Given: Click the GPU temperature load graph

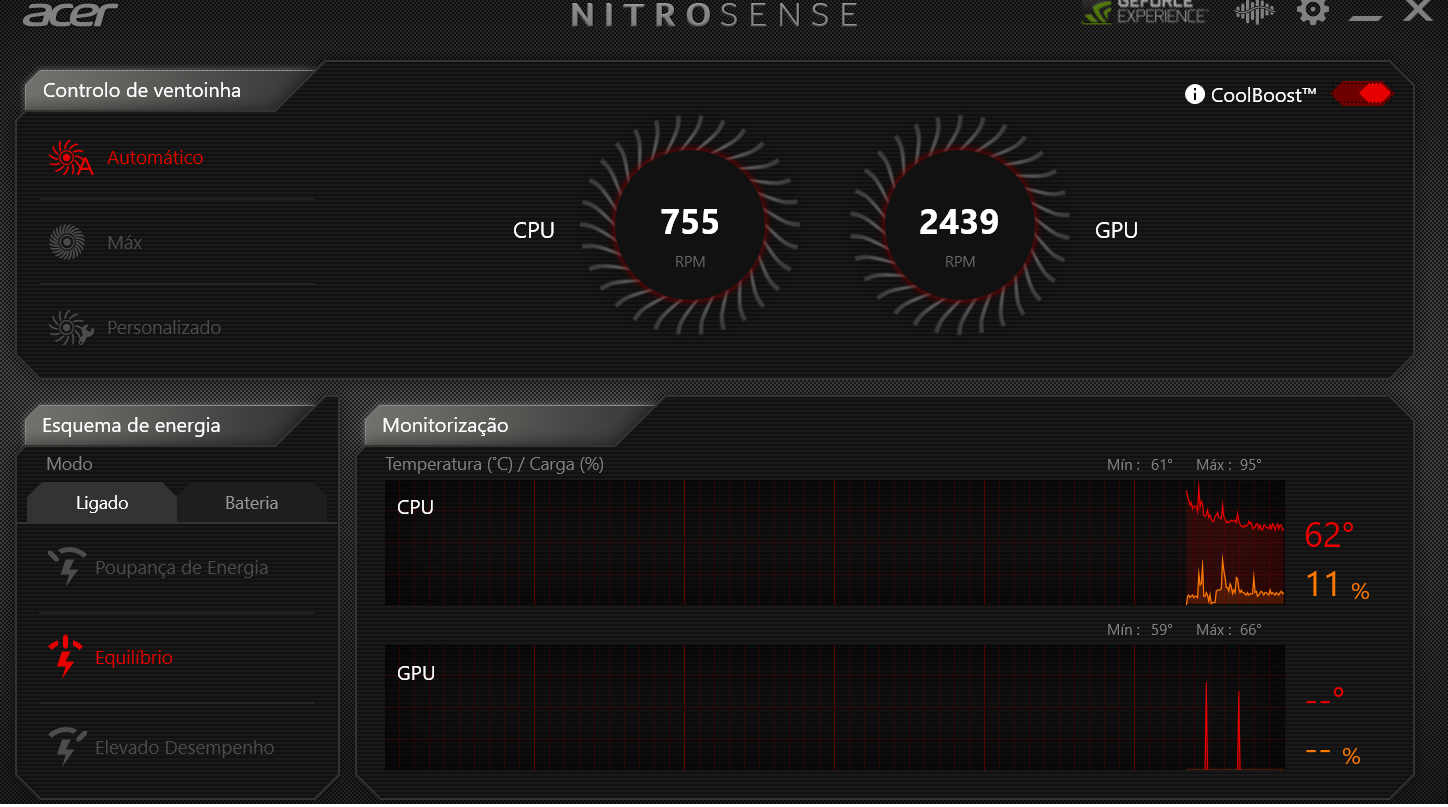Looking at the screenshot, I should click(x=835, y=708).
